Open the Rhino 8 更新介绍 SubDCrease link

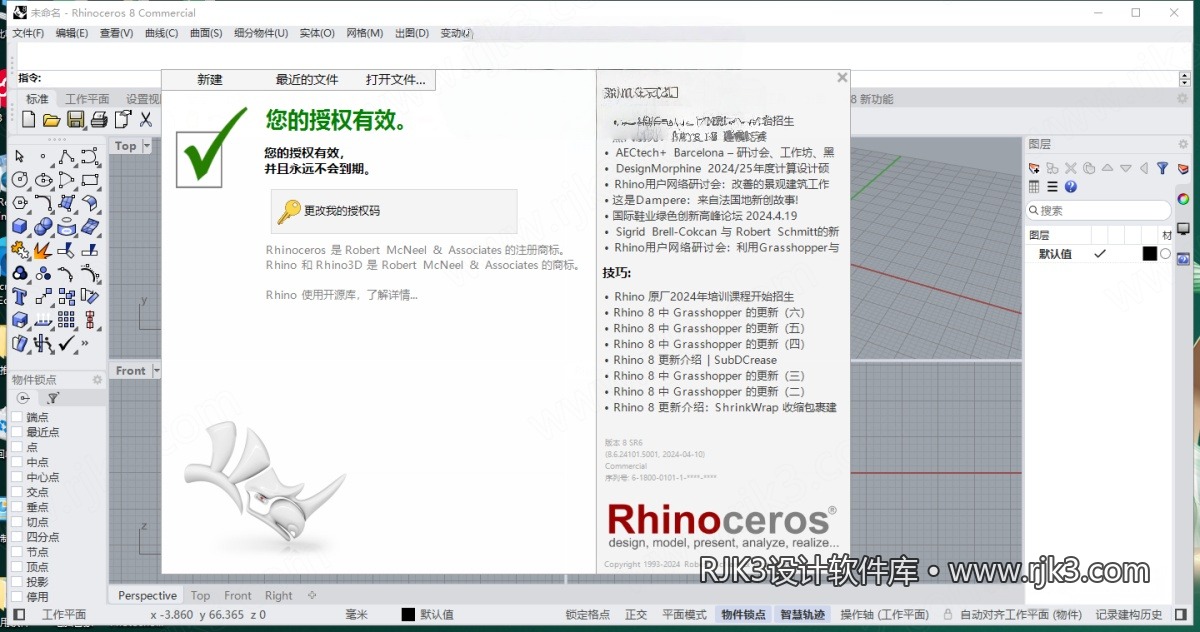[x=695, y=360]
